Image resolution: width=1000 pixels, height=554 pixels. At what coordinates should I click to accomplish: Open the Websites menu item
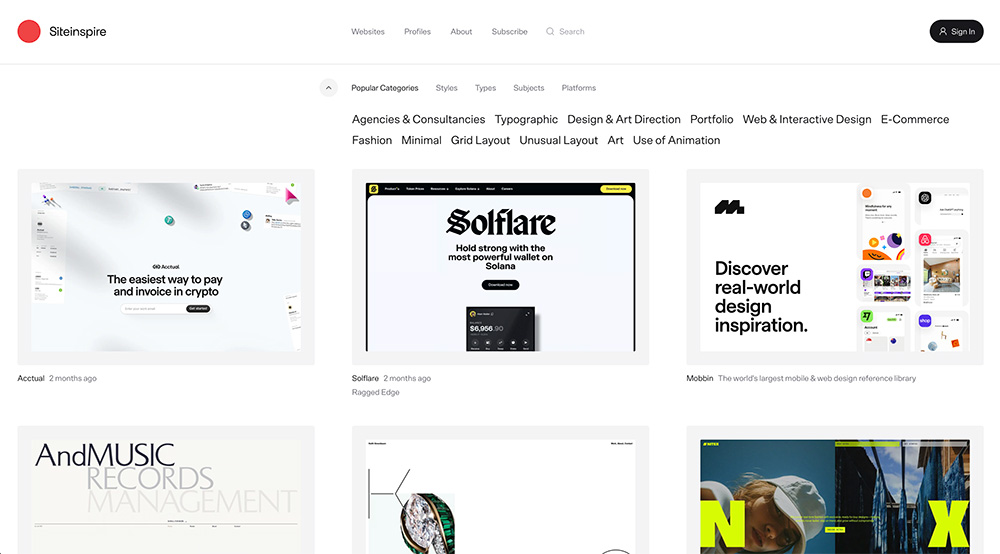click(368, 31)
